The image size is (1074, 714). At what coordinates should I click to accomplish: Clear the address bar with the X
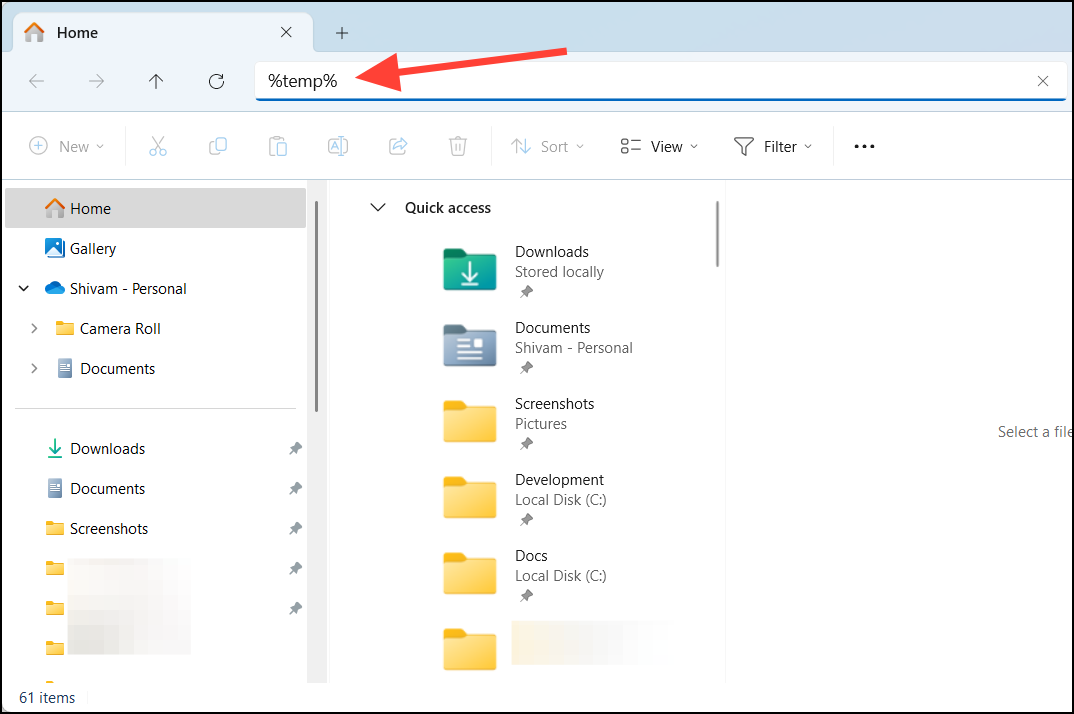(x=1043, y=81)
